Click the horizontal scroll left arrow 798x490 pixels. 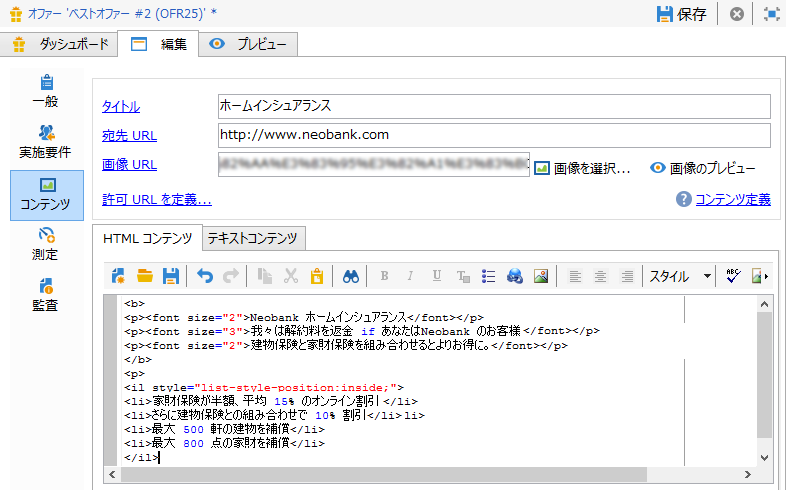(x=112, y=474)
